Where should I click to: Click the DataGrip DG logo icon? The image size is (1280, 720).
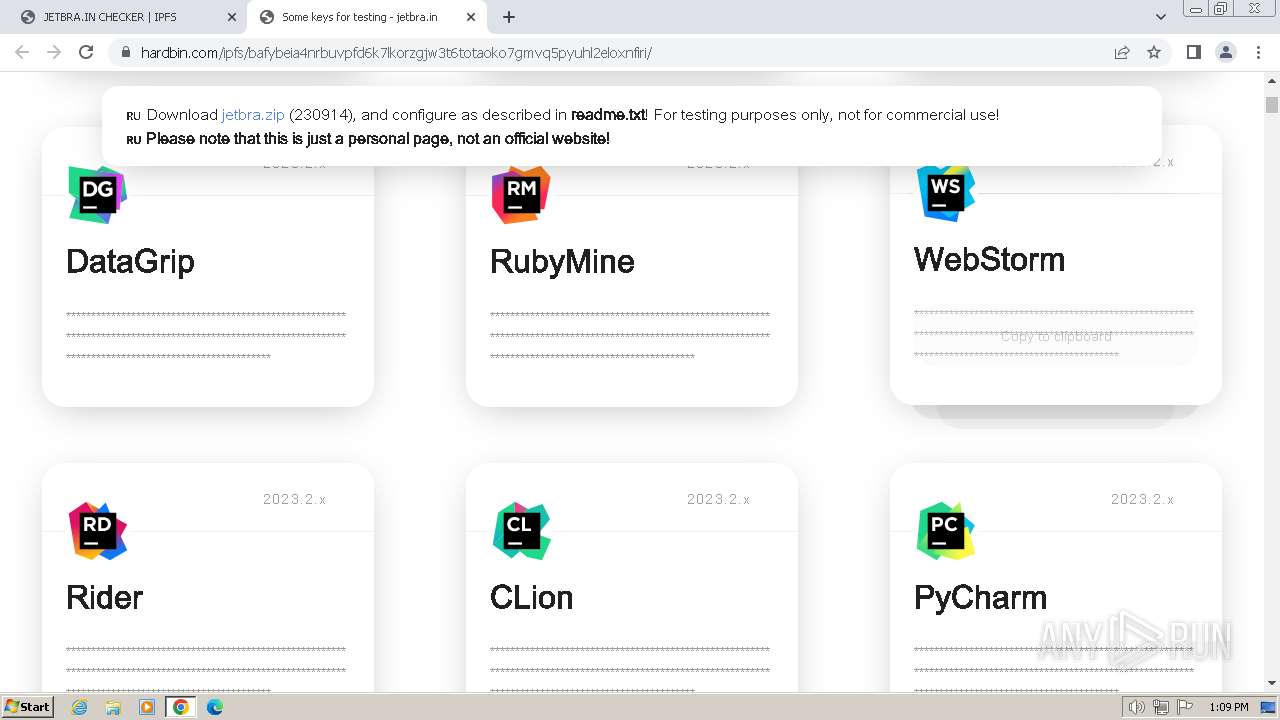(97, 194)
